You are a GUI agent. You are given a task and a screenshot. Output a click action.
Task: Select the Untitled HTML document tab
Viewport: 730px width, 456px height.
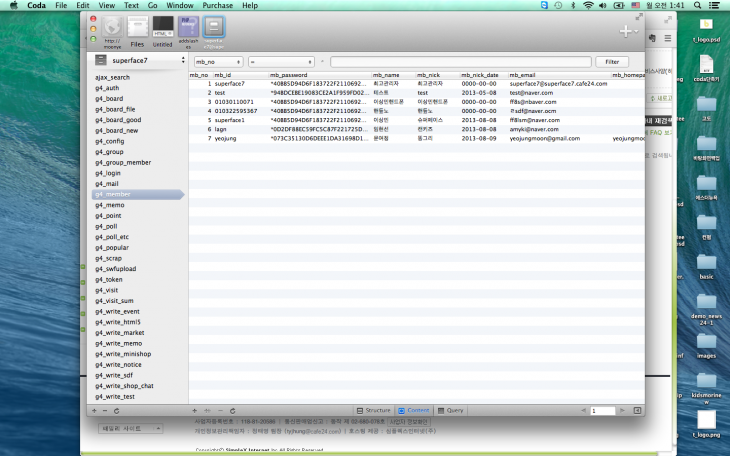pyautogui.click(x=162, y=29)
